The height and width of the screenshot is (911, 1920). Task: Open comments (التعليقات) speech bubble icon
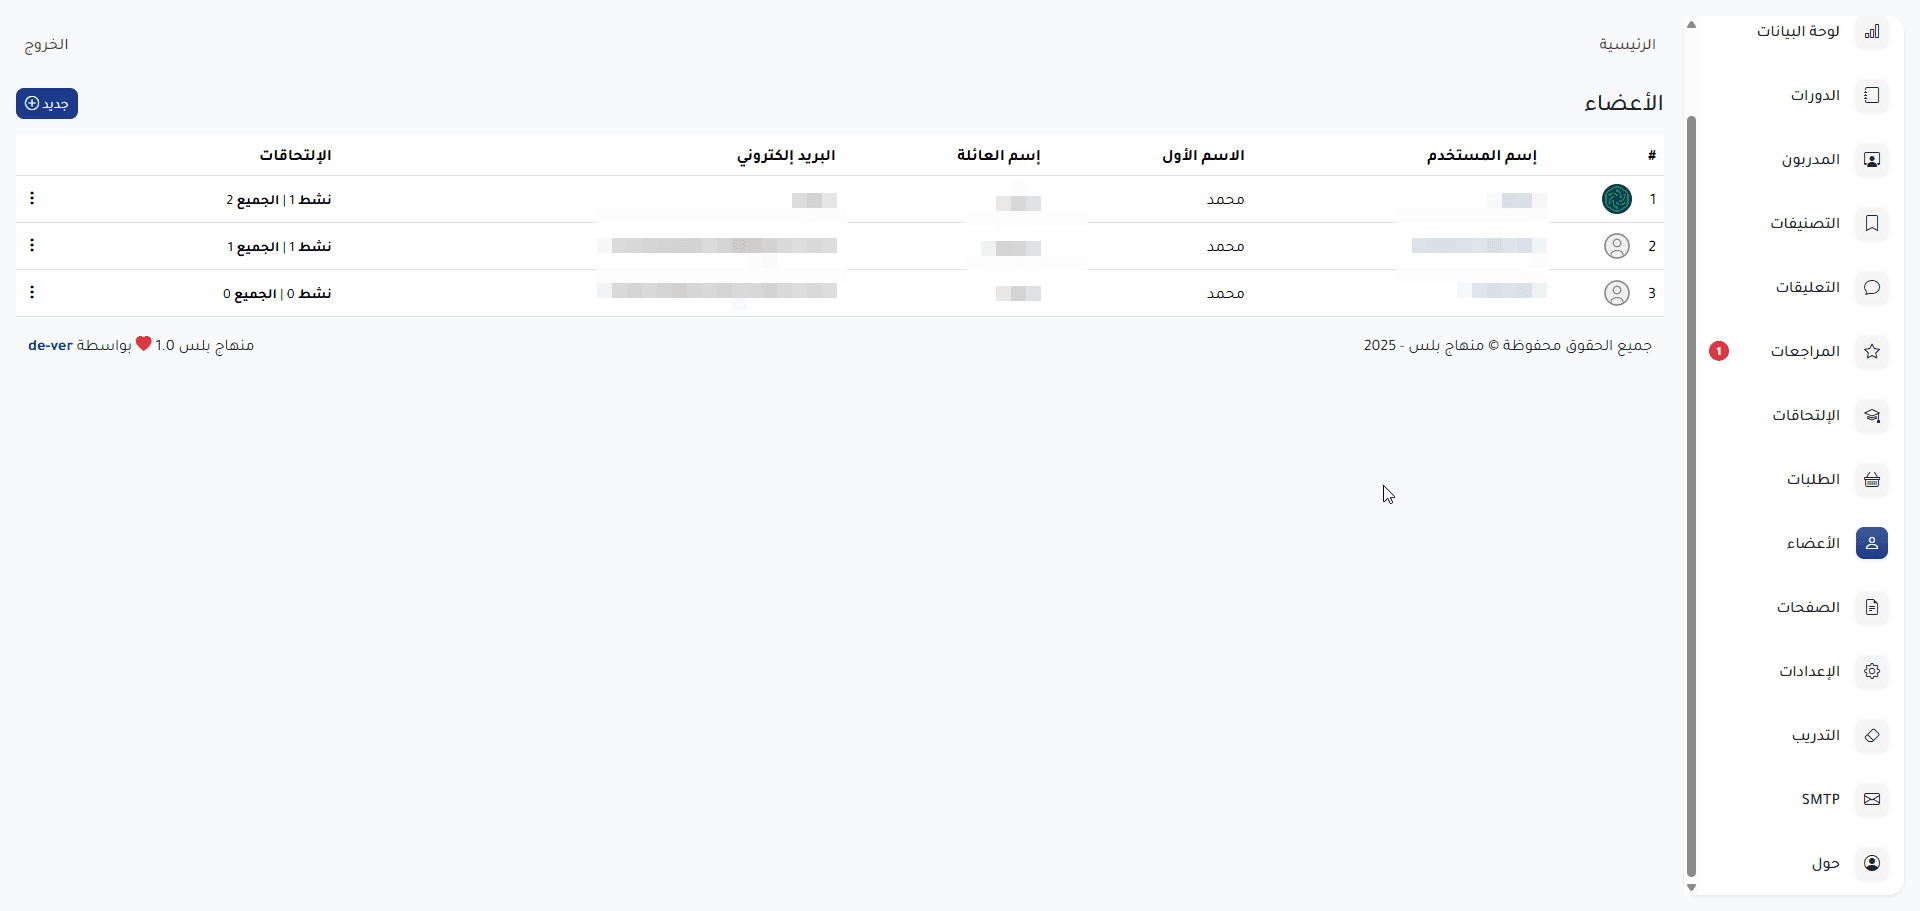click(1871, 288)
